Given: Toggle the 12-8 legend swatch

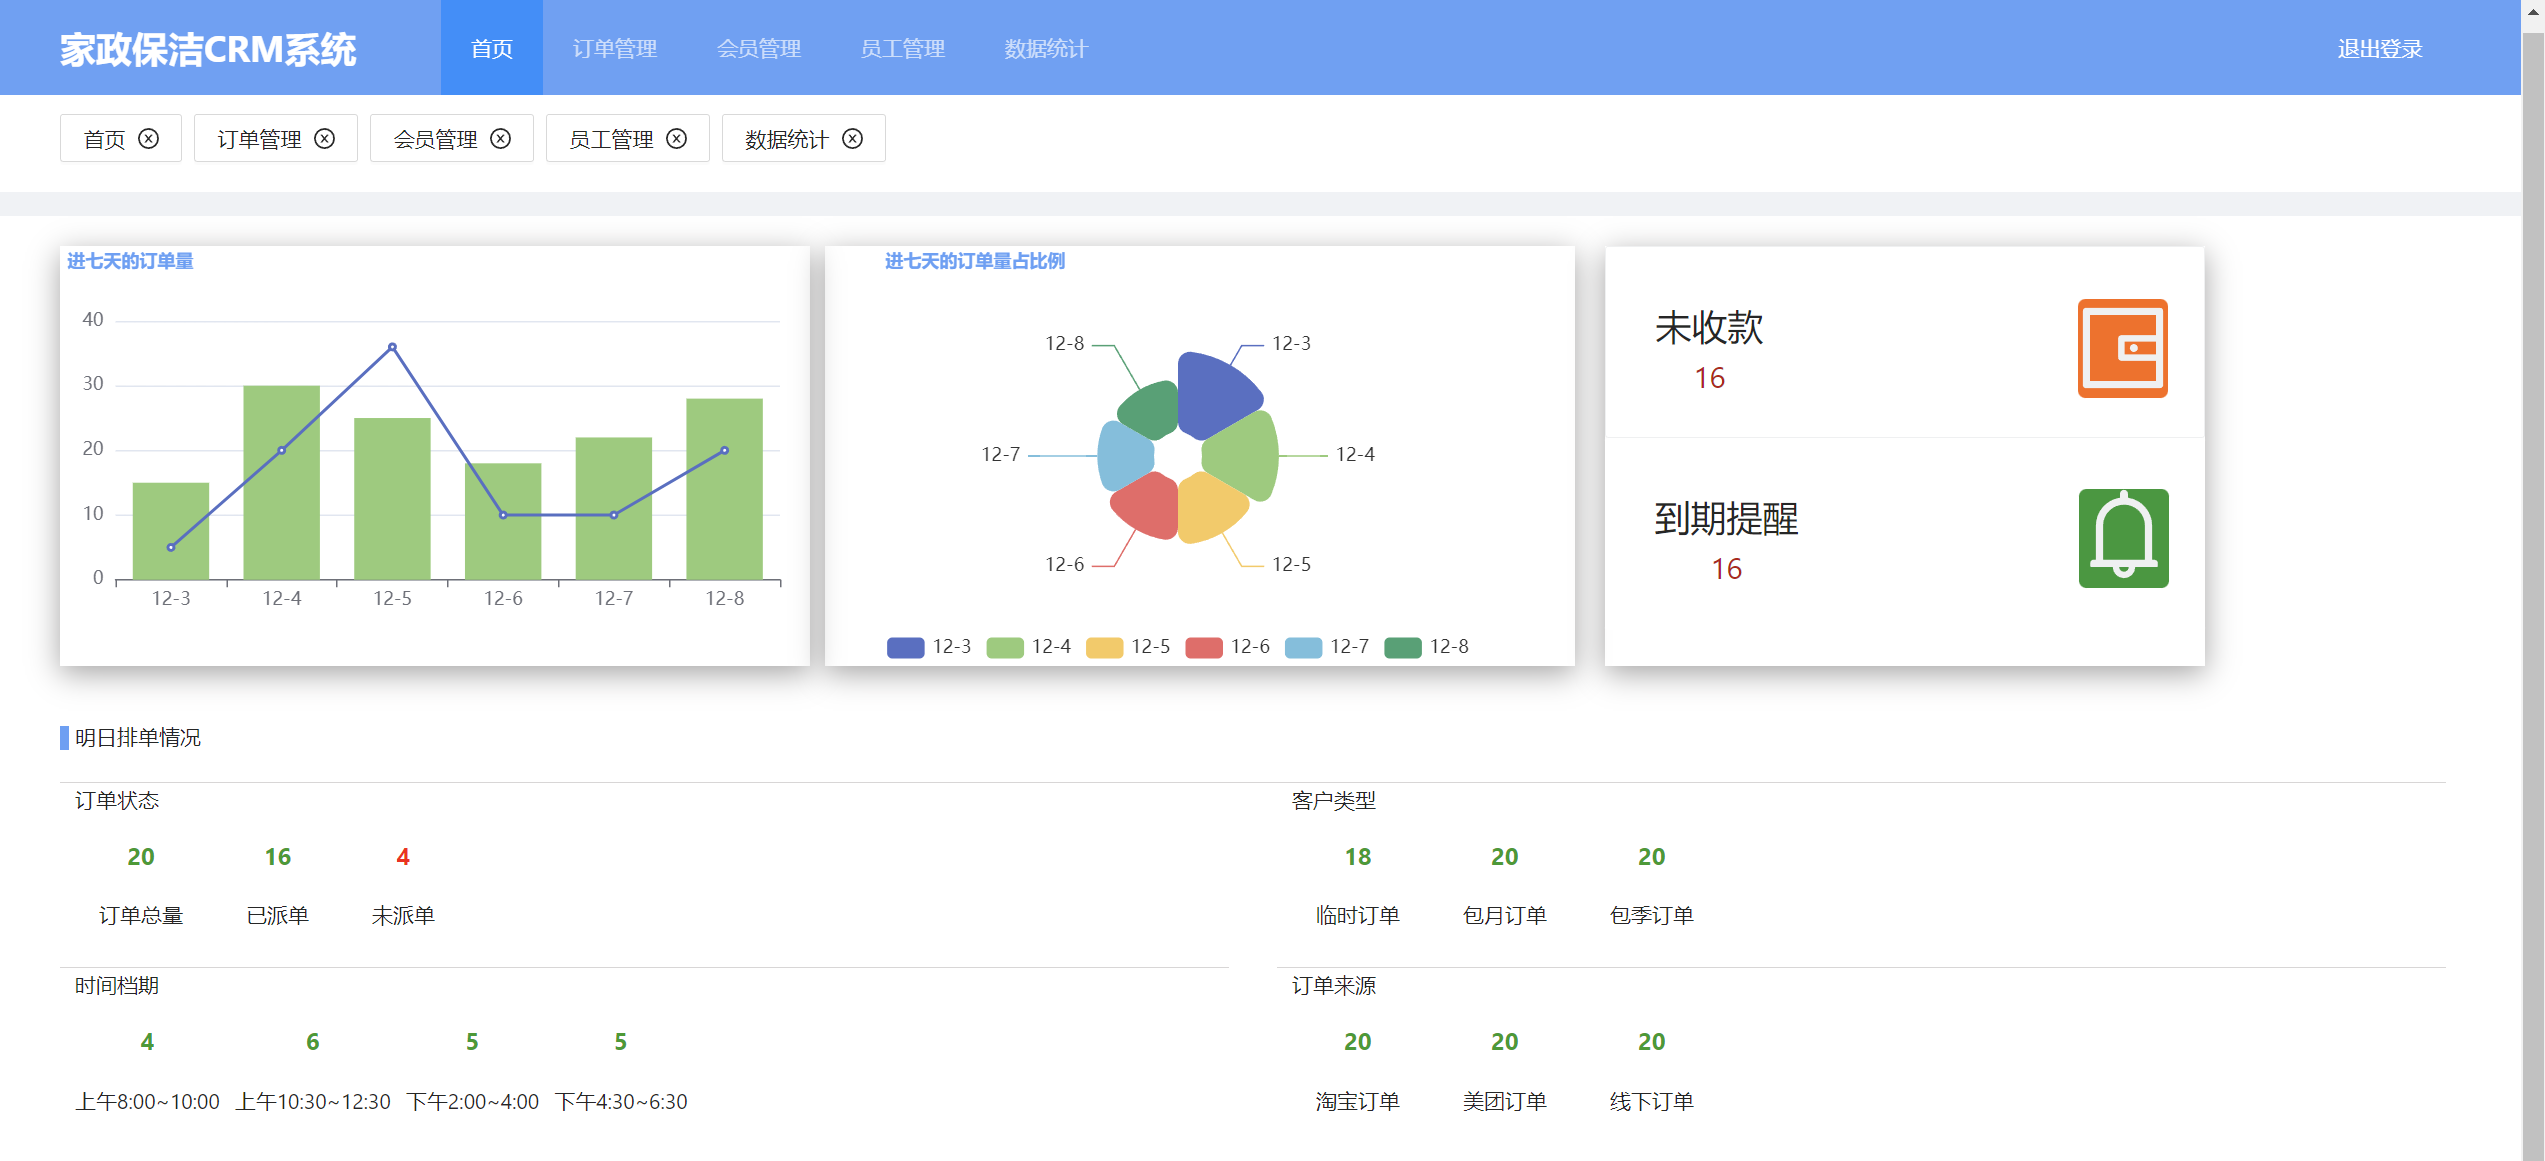Looking at the screenshot, I should click(1403, 647).
